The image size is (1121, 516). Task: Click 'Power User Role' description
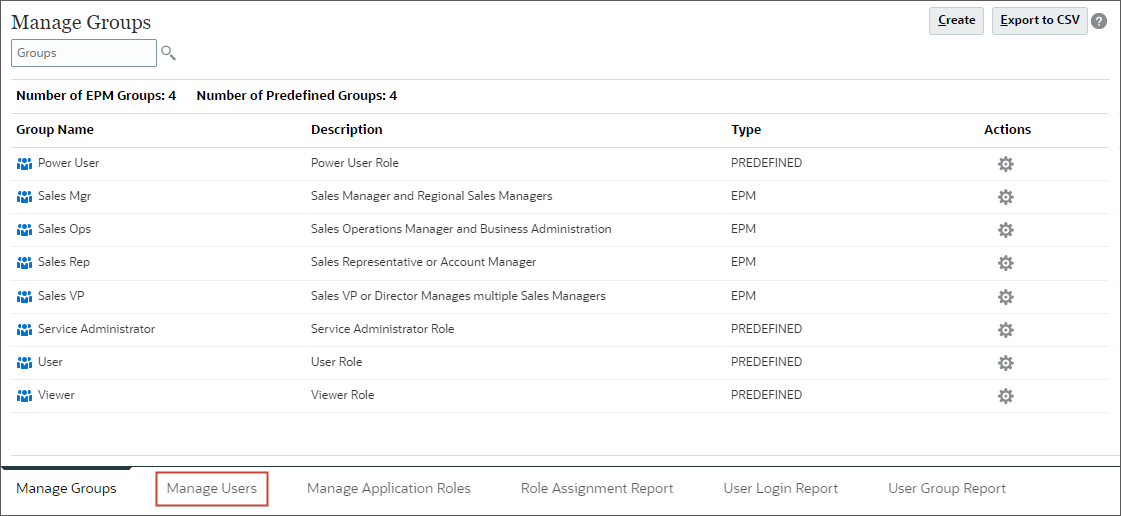click(x=355, y=163)
